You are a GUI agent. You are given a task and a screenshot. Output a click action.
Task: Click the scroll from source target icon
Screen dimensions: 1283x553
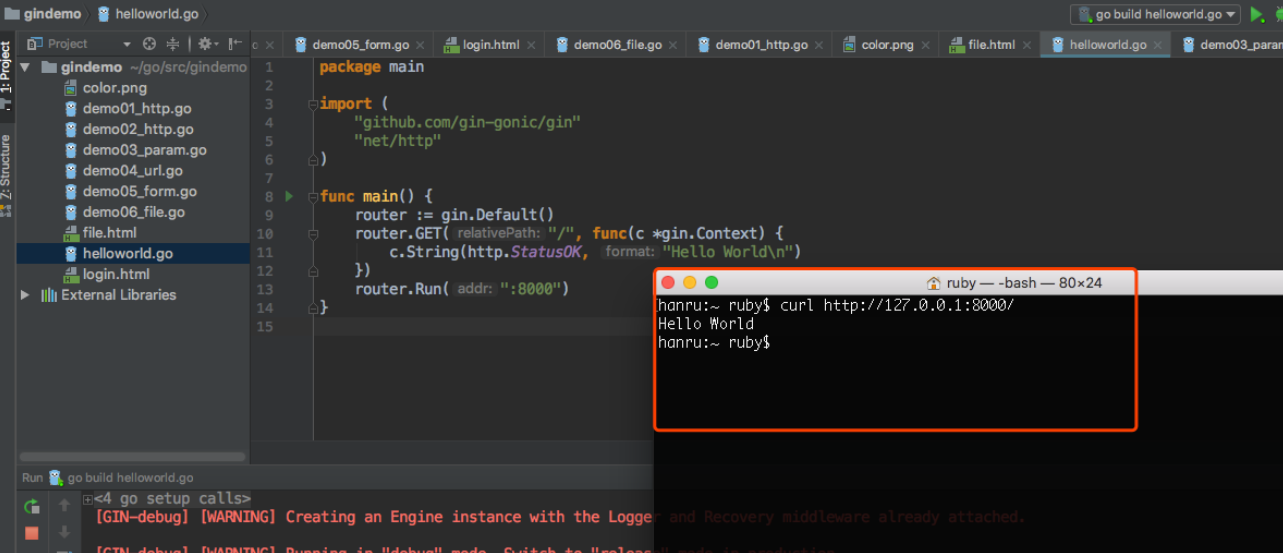[x=150, y=44]
